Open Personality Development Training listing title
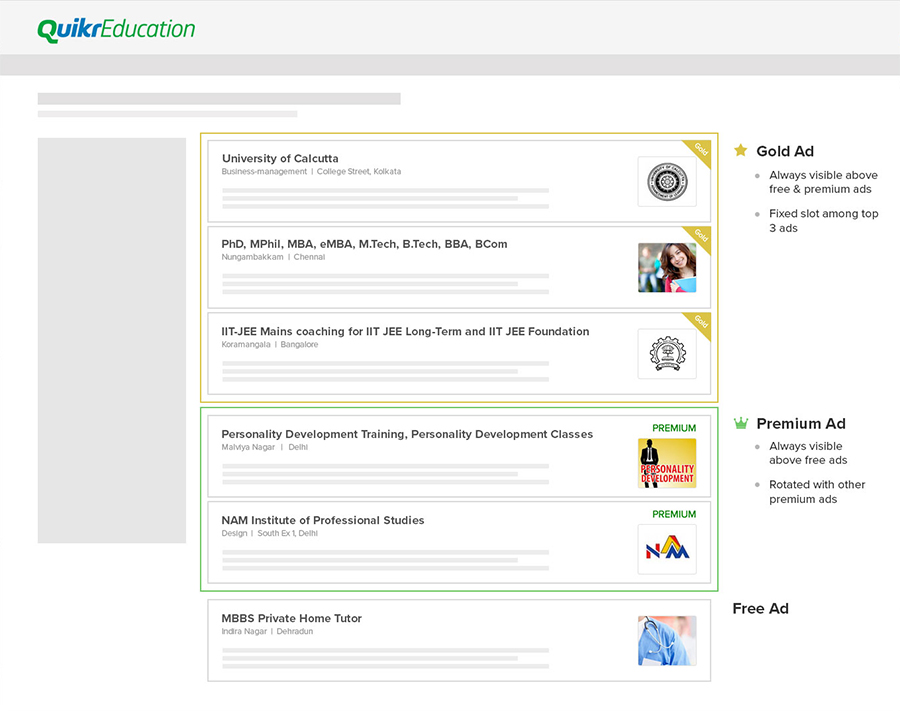The width and height of the screenshot is (900, 711). (x=407, y=434)
